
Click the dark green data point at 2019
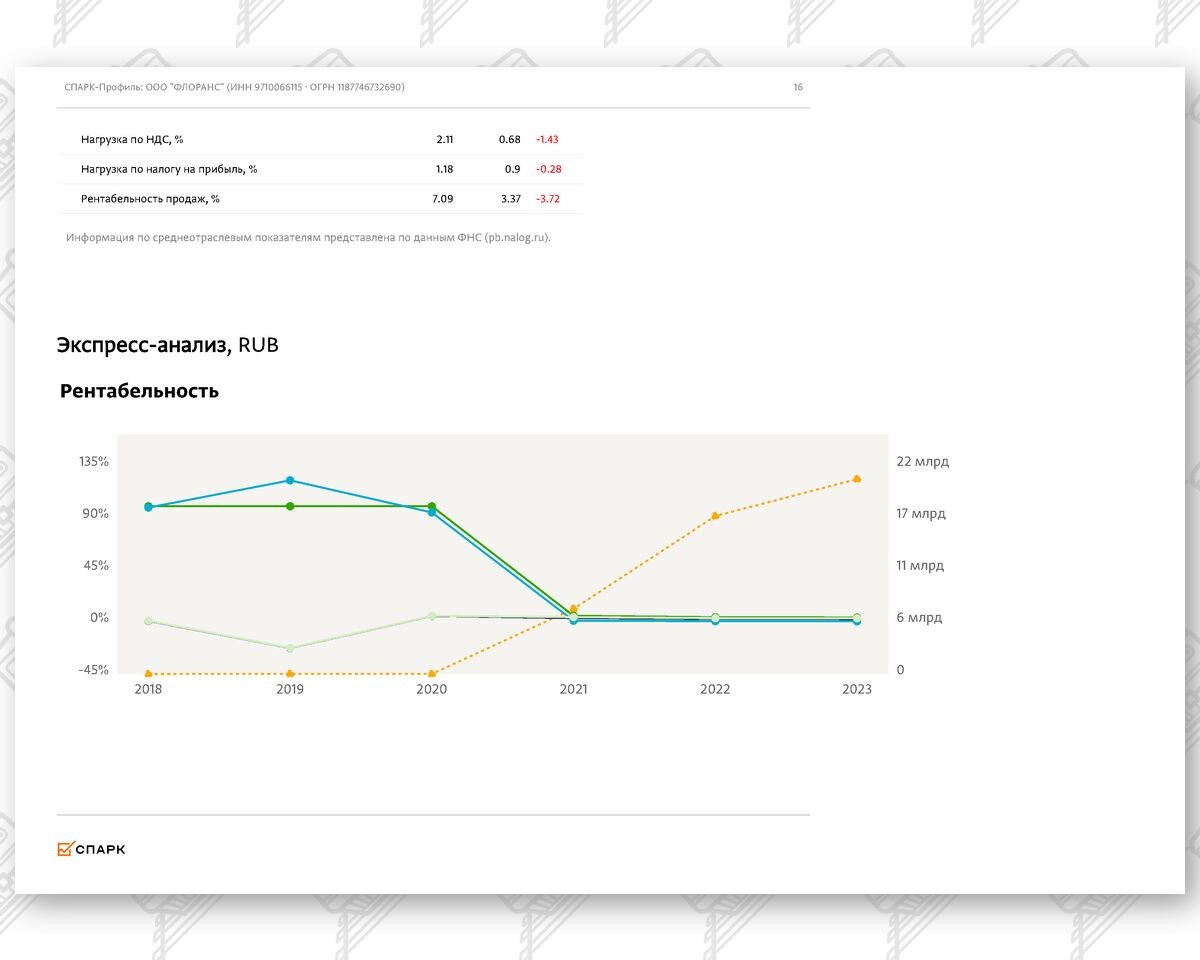[290, 506]
